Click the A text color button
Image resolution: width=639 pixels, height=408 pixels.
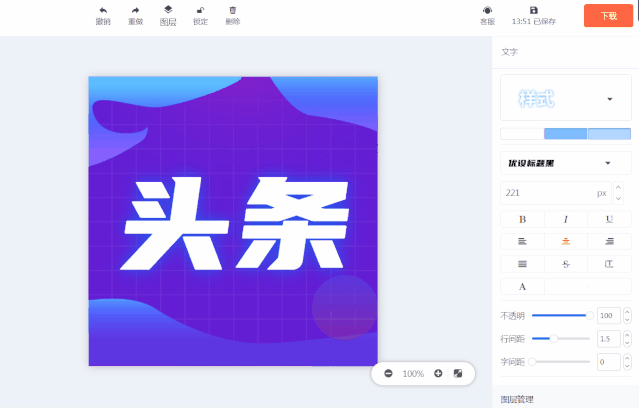click(522, 287)
